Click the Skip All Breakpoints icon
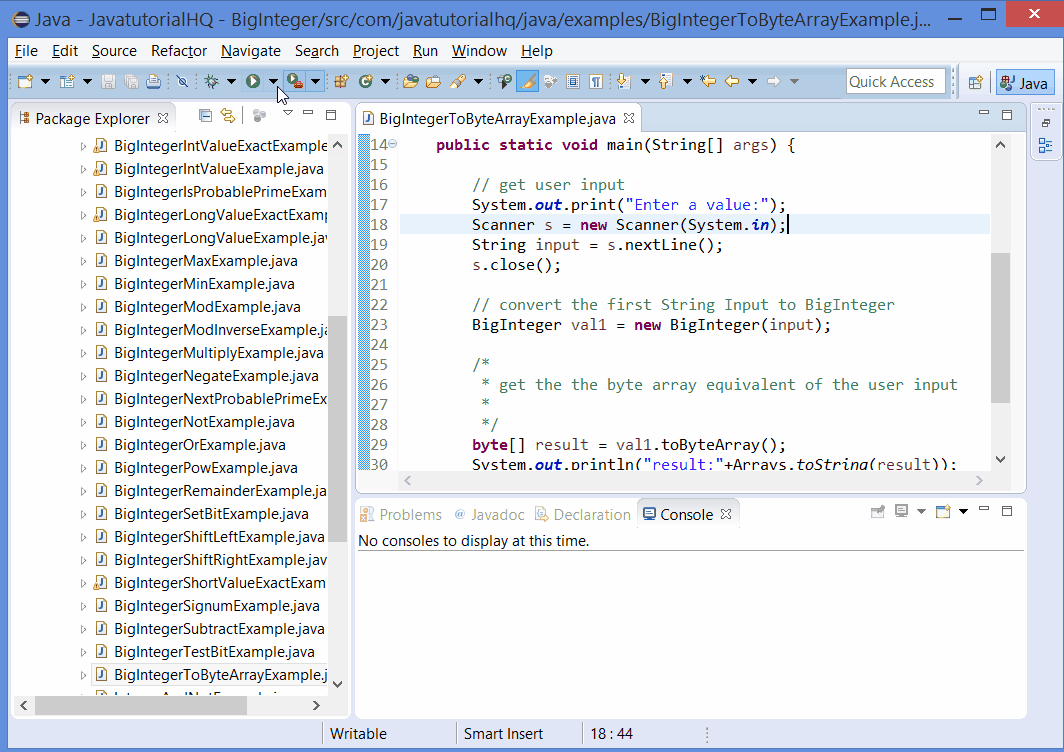 click(x=184, y=82)
